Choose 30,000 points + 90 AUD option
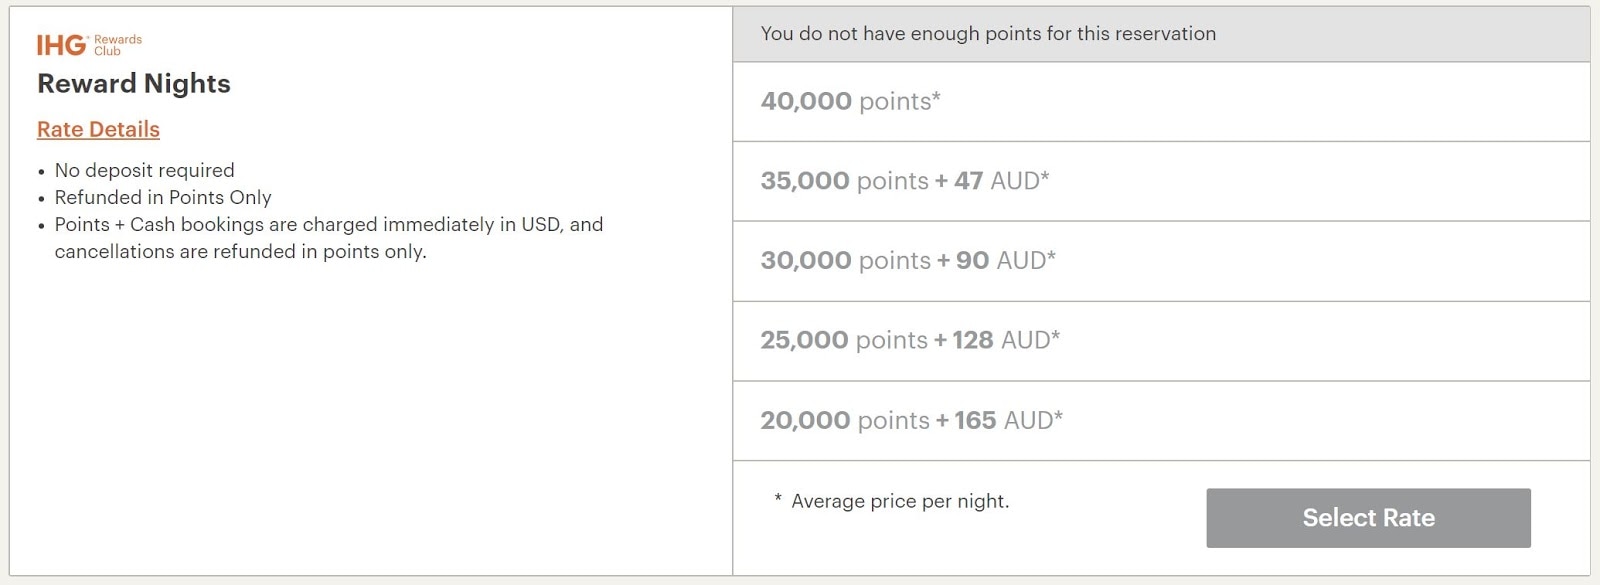The image size is (1600, 585). [1161, 261]
